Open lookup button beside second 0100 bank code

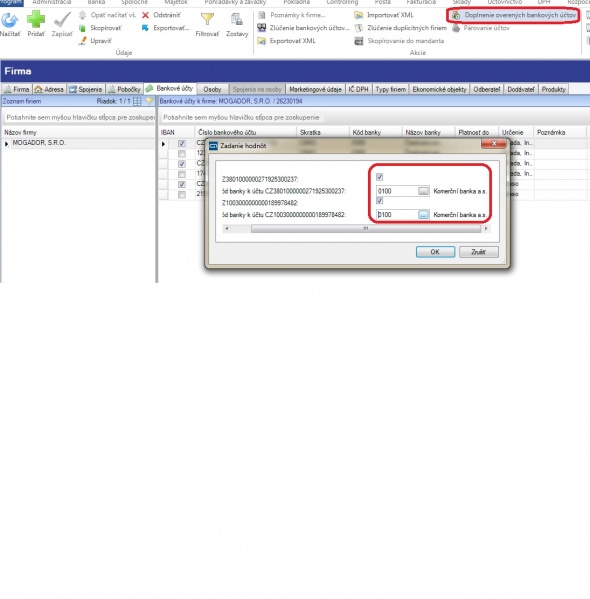pyautogui.click(x=423, y=215)
